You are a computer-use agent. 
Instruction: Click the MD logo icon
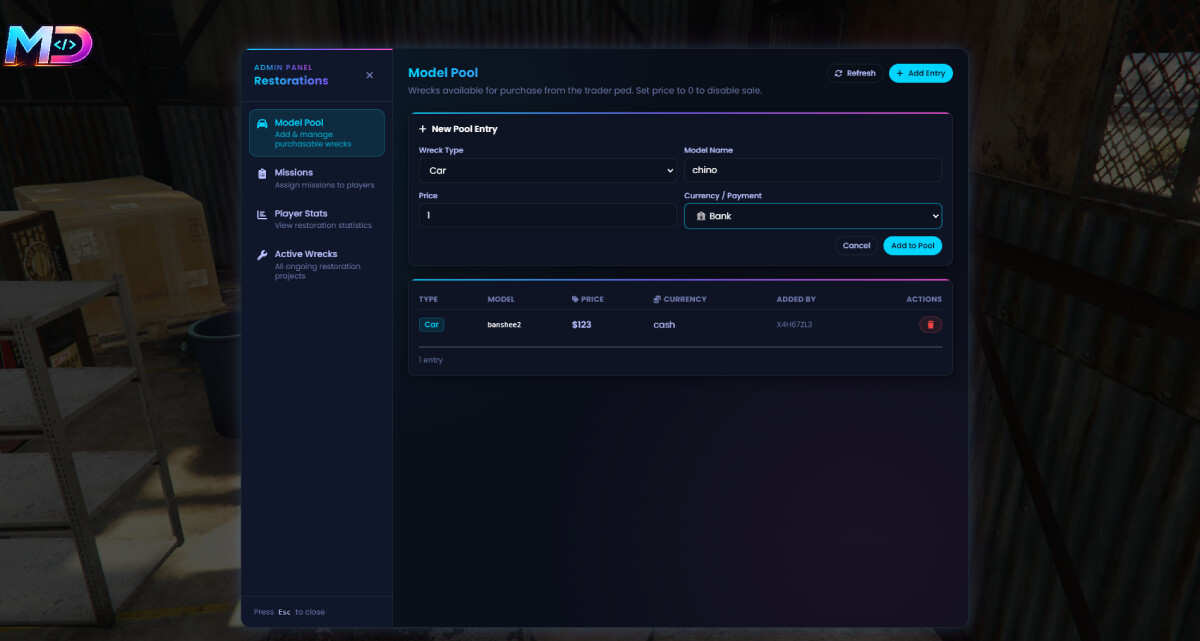48,45
